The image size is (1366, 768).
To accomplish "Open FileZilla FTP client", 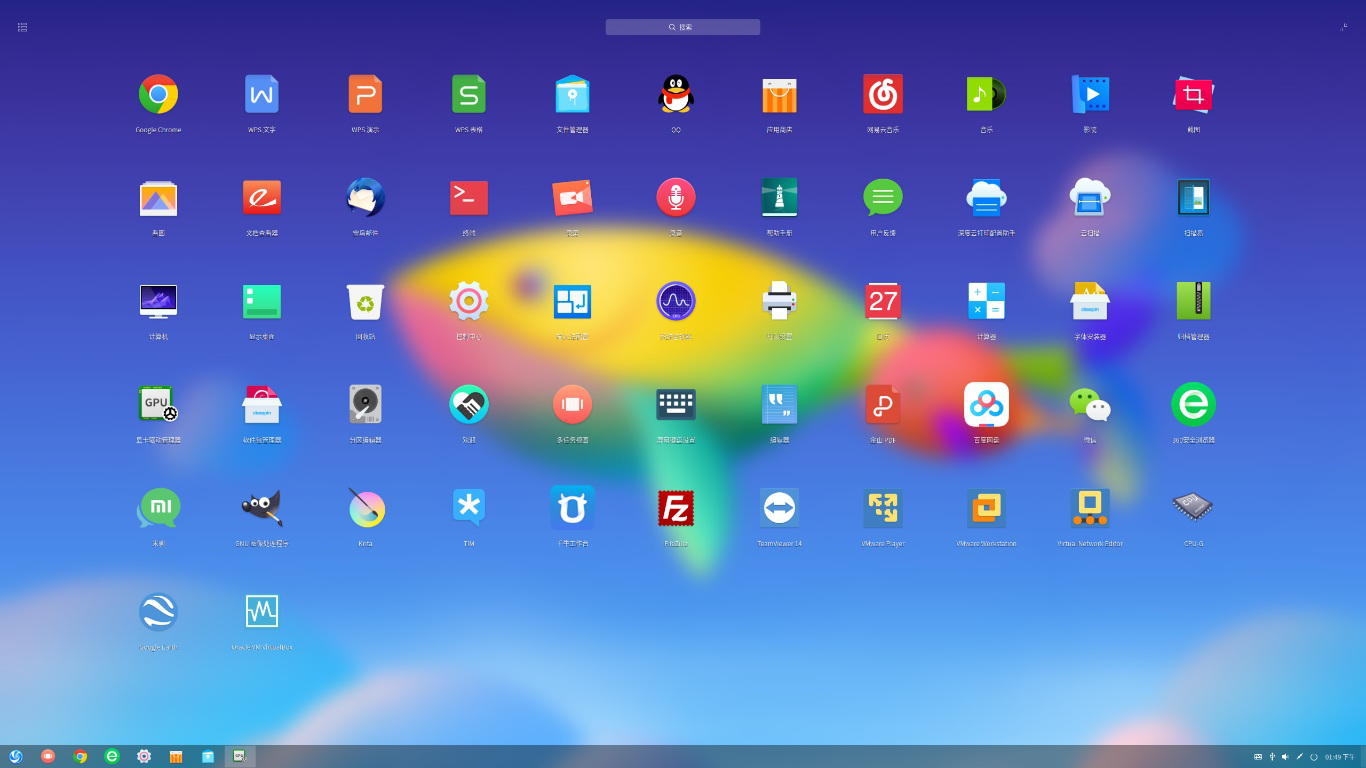I will [676, 508].
